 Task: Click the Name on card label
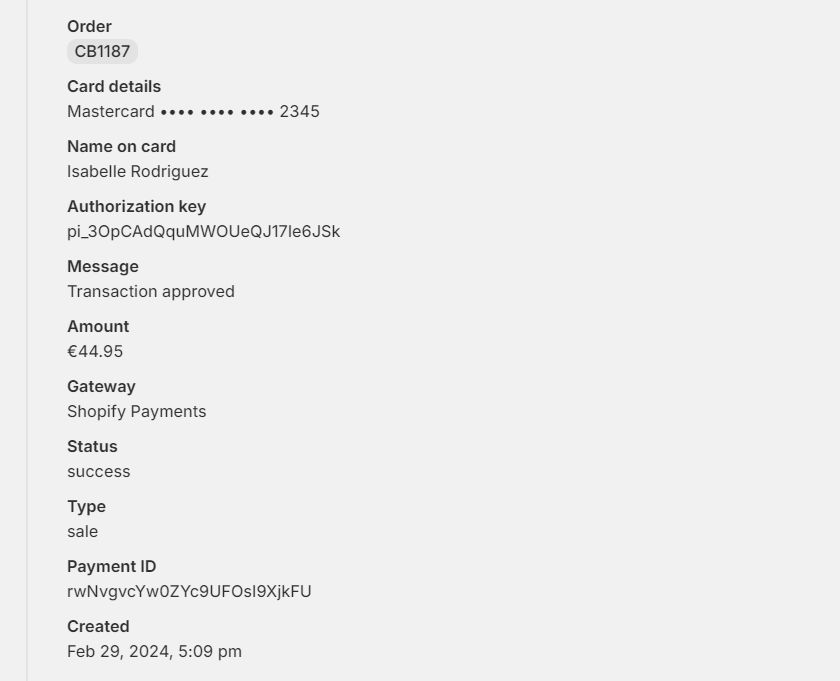tap(122, 146)
